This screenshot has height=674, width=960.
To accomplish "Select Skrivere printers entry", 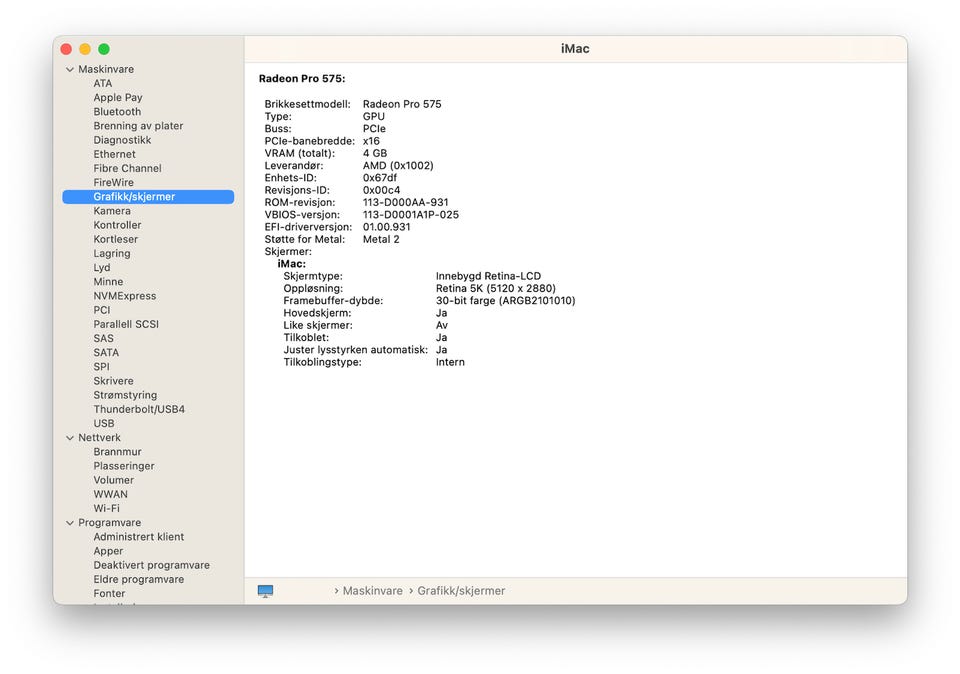I will tap(113, 381).
